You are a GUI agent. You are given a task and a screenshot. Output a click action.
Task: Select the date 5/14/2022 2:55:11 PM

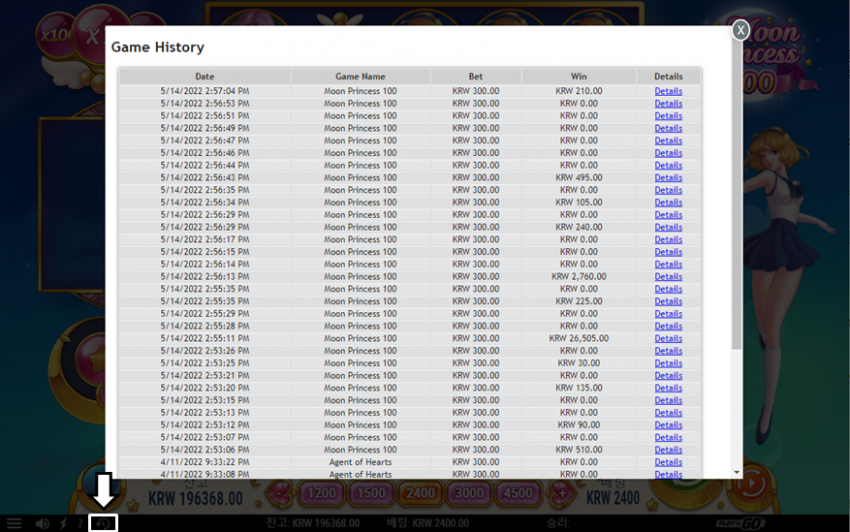(205, 338)
